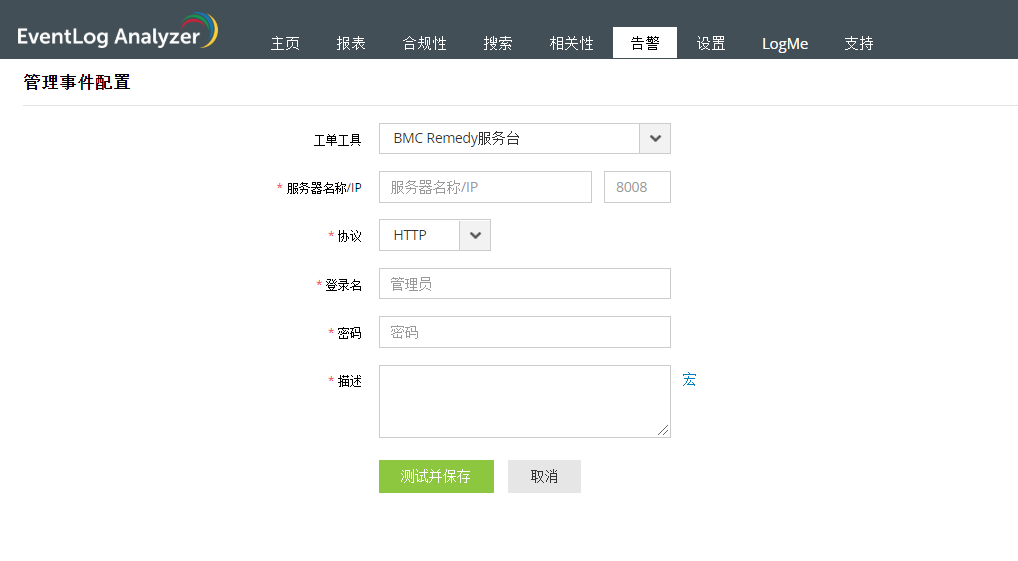Focus the port field showing 8008

point(637,187)
